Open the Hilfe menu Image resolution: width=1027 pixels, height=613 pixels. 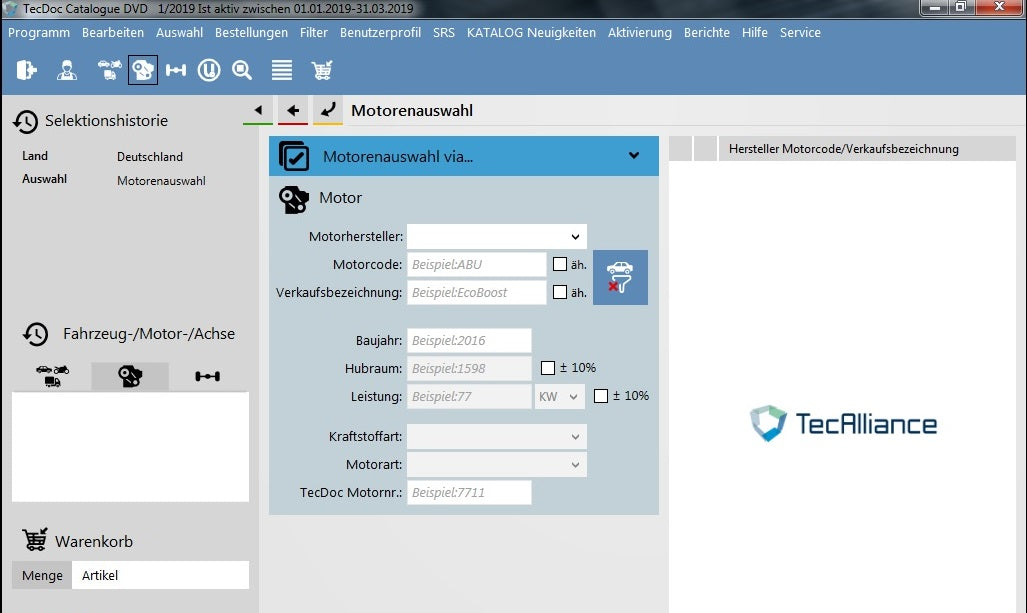[755, 33]
